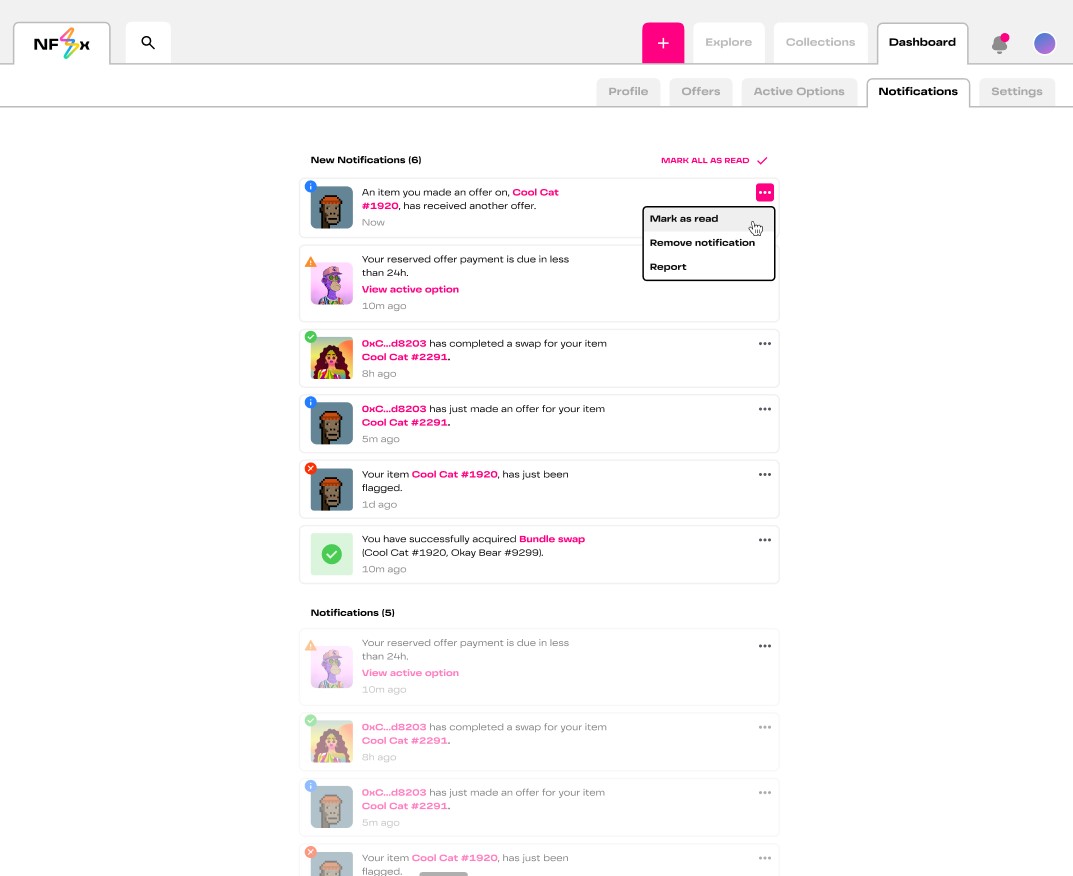Click the pink plus create button
This screenshot has width=1073, height=876.
[663, 43]
